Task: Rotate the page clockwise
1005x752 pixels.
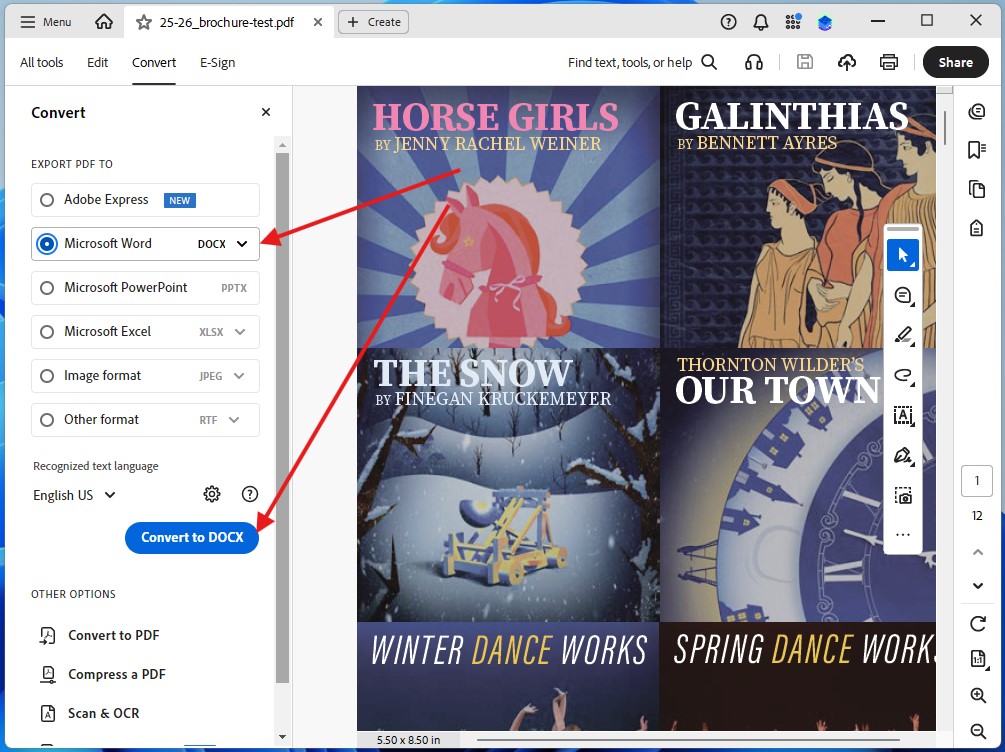Action: click(977, 623)
